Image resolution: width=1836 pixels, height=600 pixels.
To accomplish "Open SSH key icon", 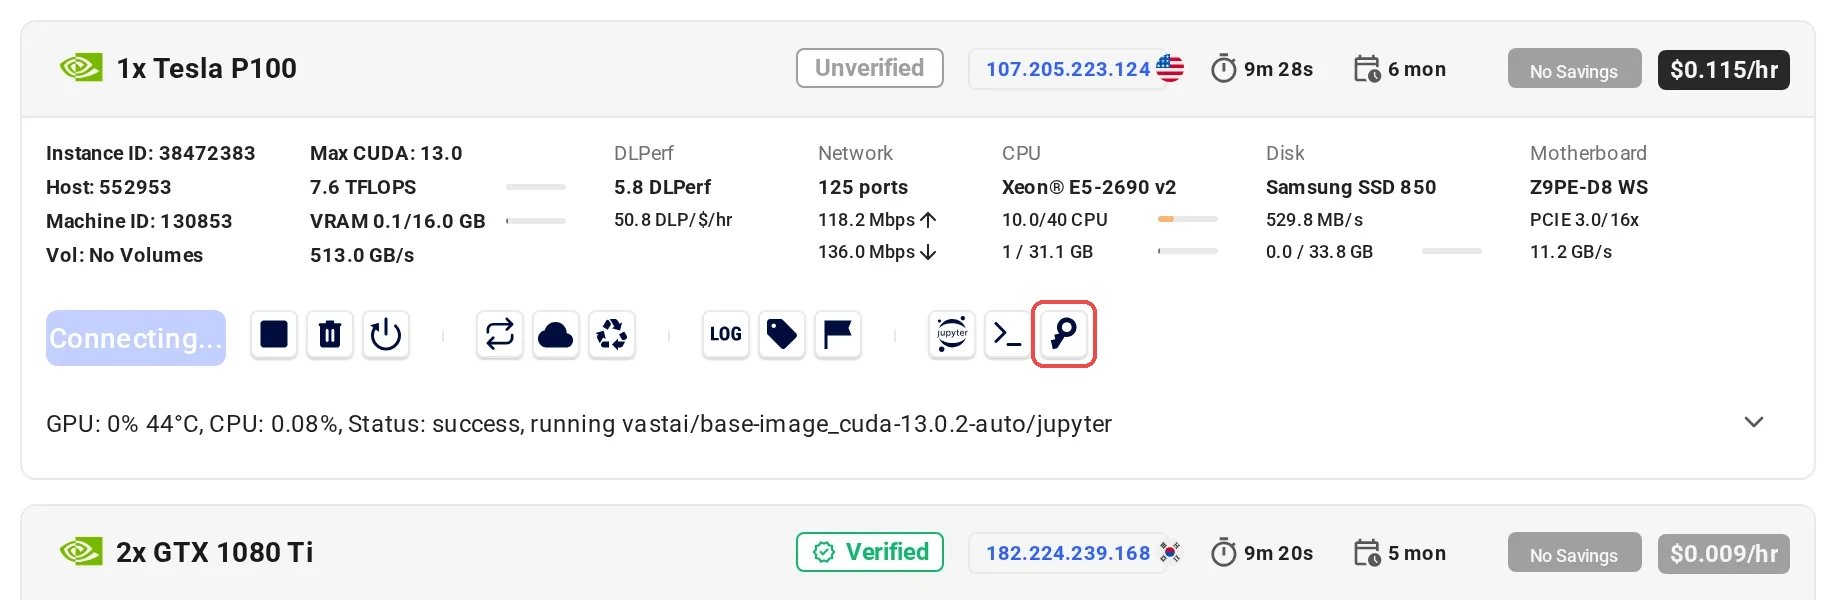I will (1064, 334).
